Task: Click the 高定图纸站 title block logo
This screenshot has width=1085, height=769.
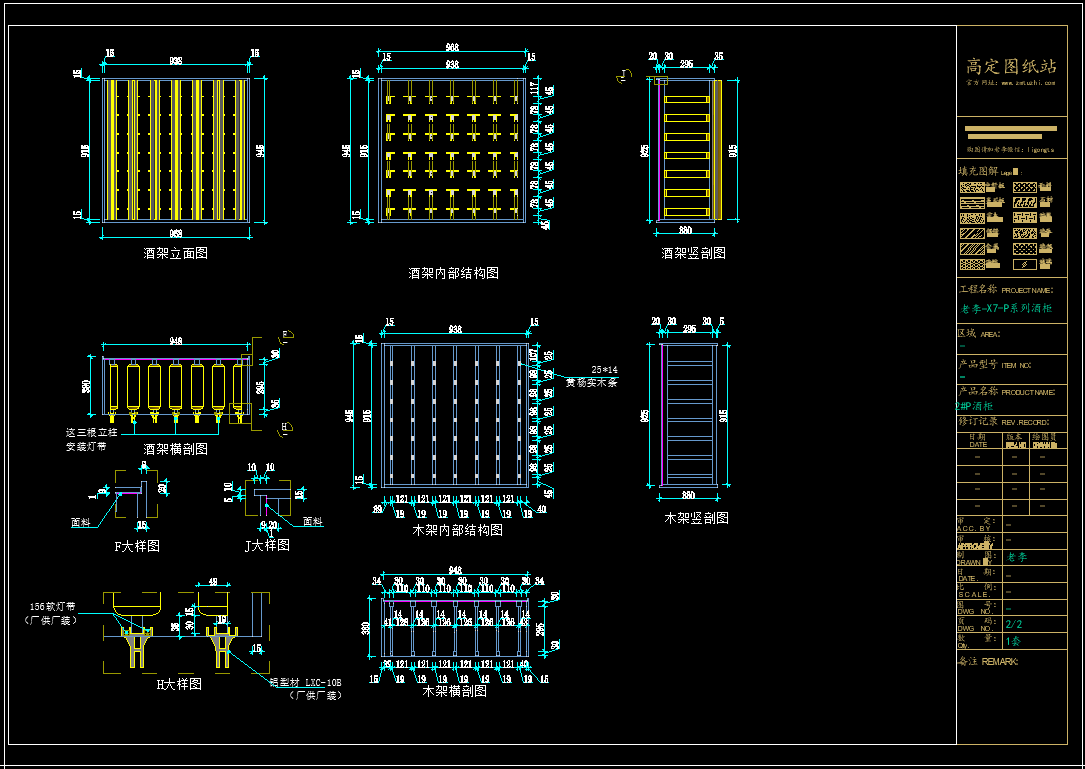Action: click(1011, 66)
